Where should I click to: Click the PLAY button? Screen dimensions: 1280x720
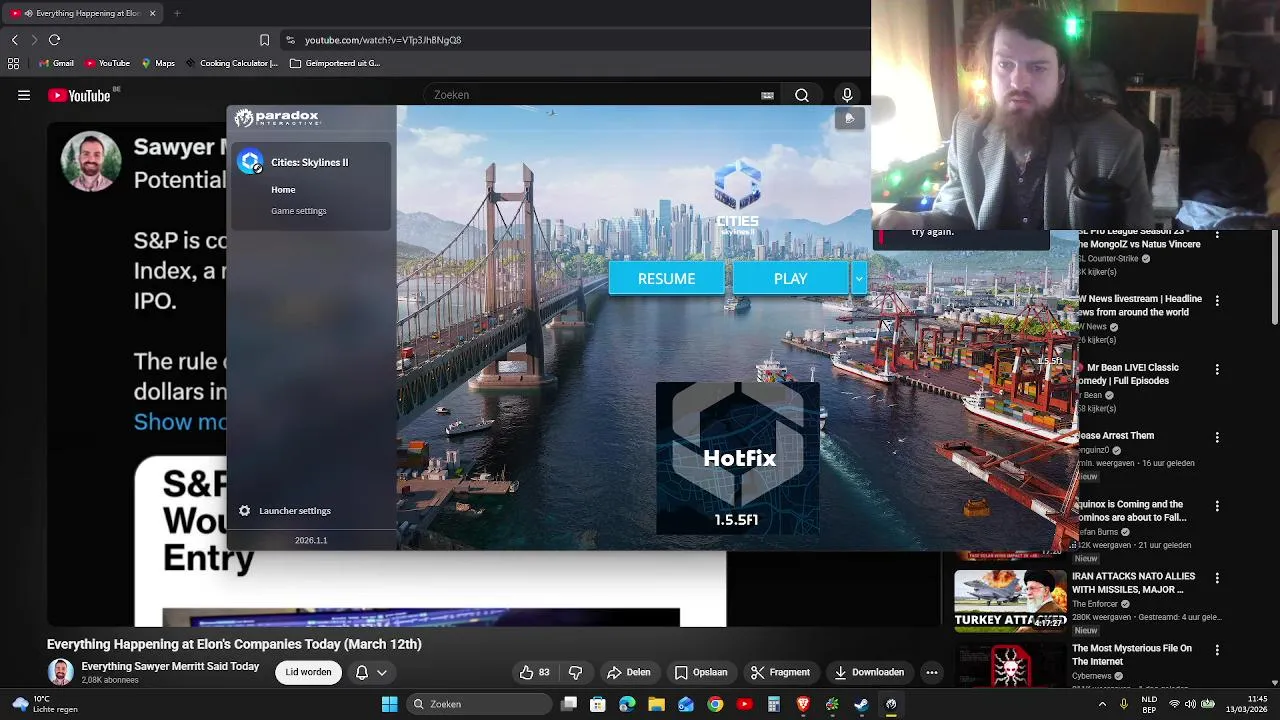tap(790, 279)
